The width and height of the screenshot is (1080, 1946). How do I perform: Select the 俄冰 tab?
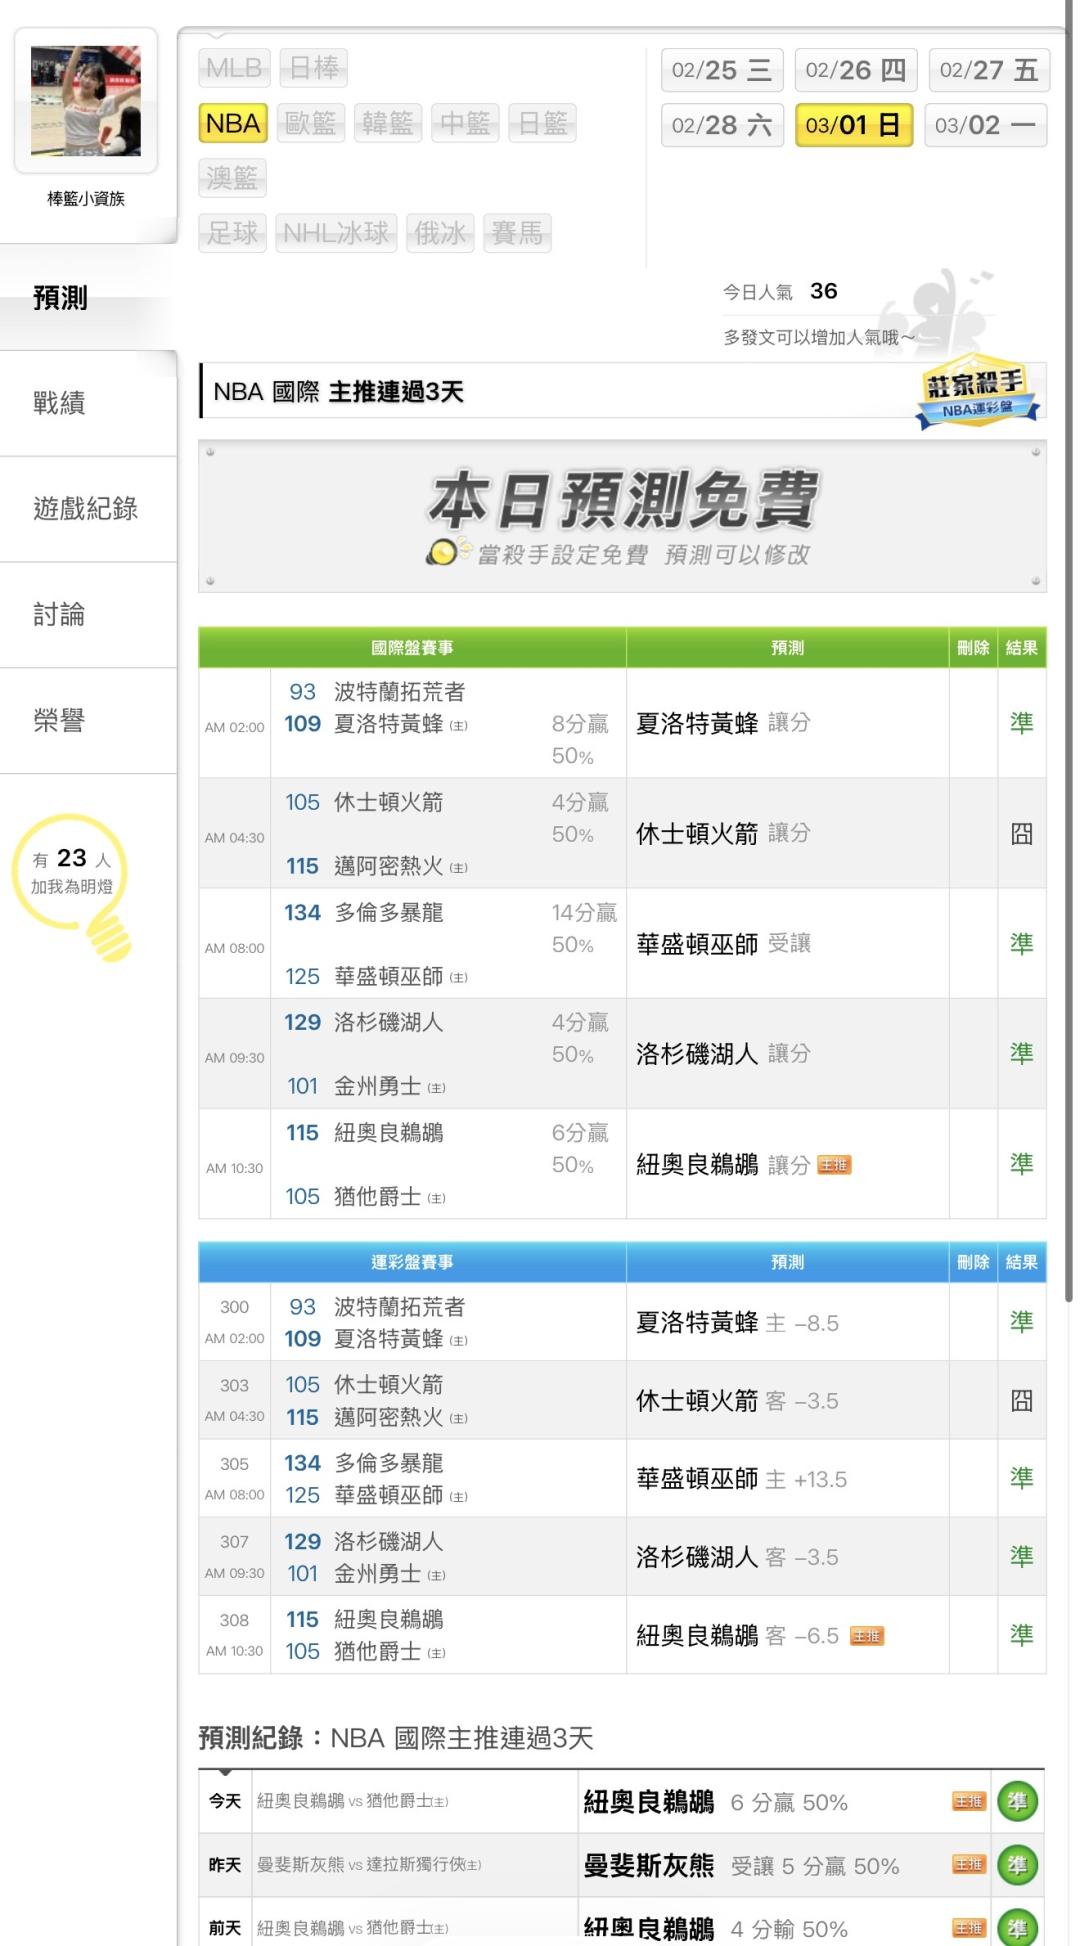click(x=440, y=233)
